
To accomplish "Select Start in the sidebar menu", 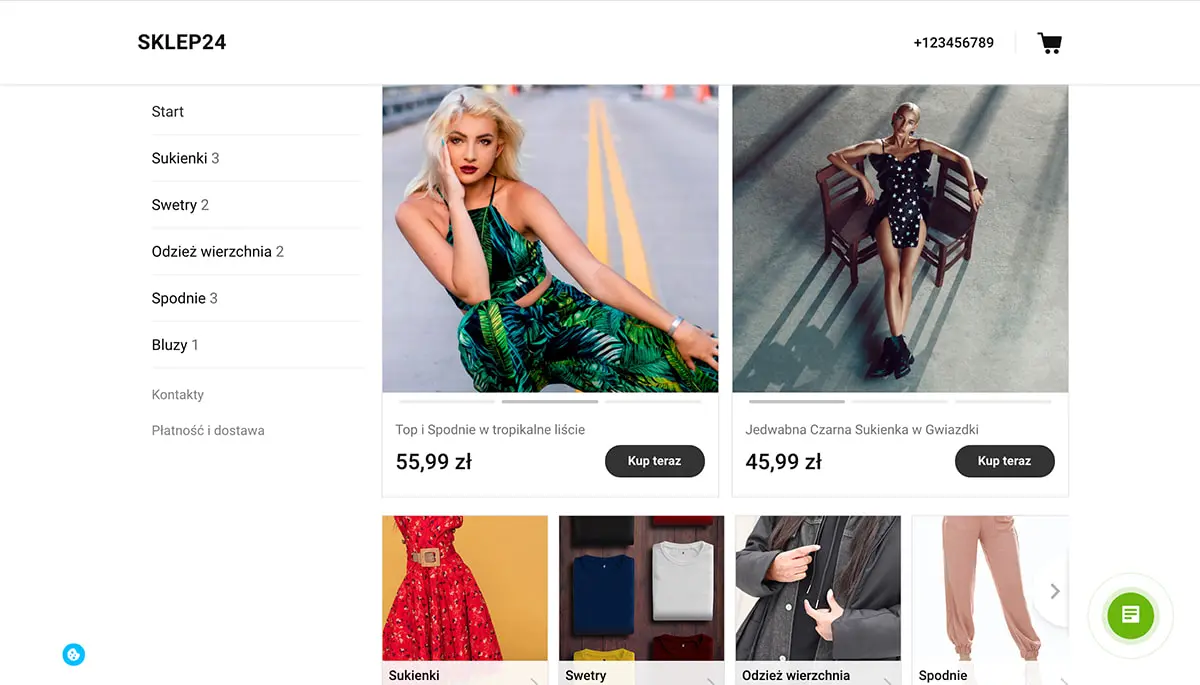I will [x=168, y=112].
